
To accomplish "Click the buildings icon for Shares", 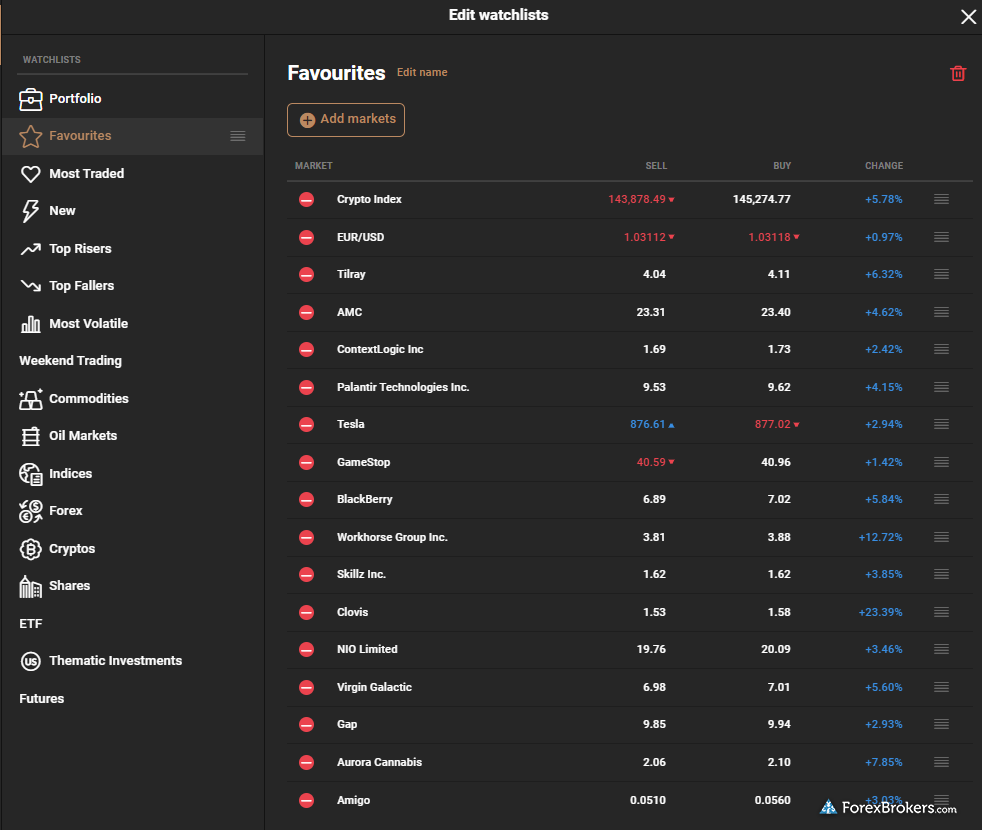I will tap(31, 586).
